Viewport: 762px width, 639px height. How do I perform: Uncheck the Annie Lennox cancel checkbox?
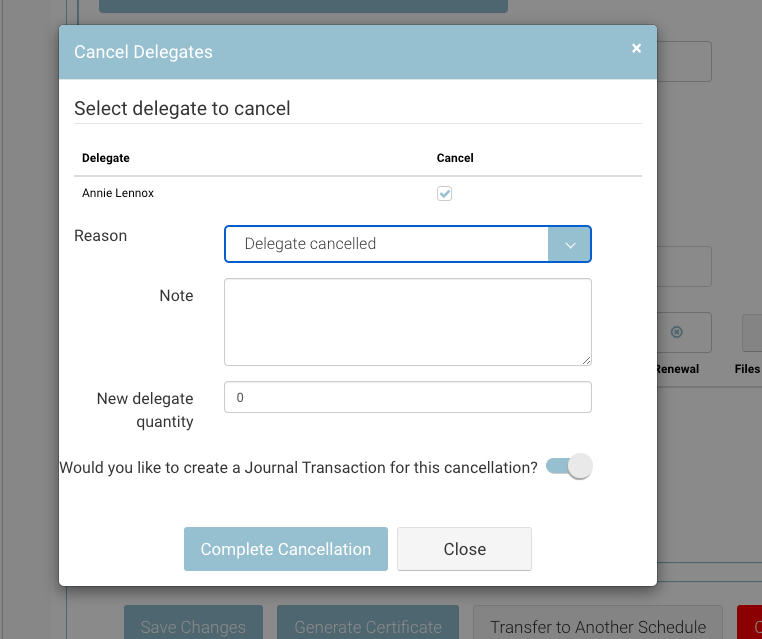point(444,193)
